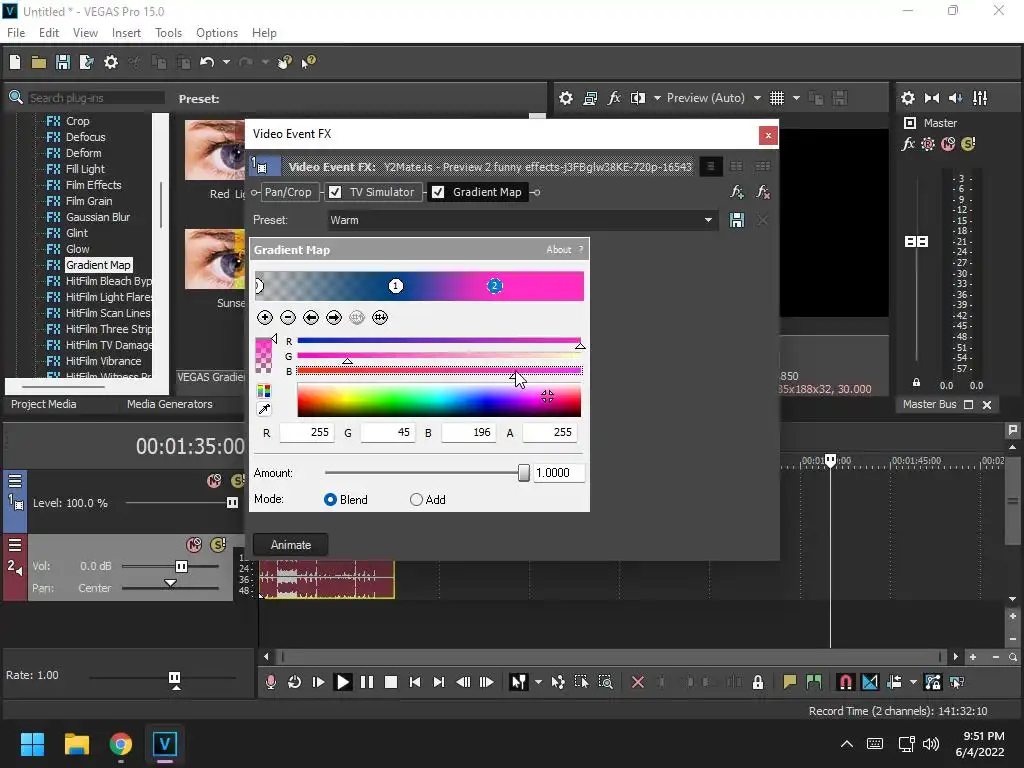Click the Animate button
Viewport: 1024px width, 768px height.
tap(291, 545)
